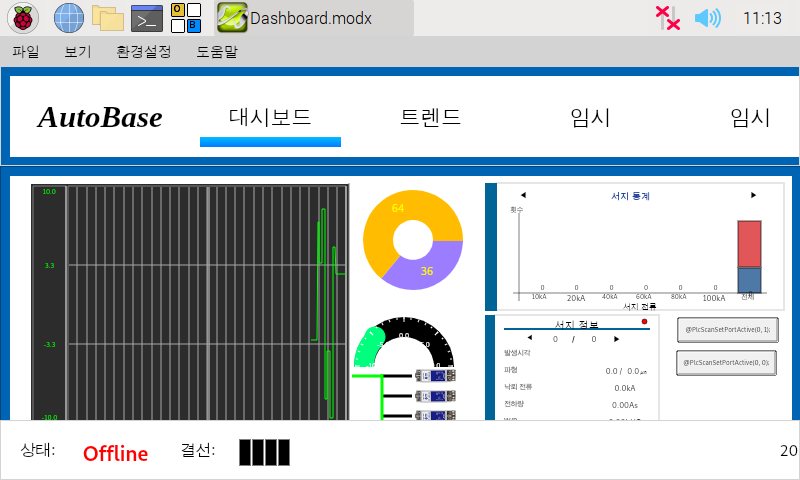Screen dimensions: 800x480
Task: Click the red indicator in 서지 정보
Action: click(644, 321)
